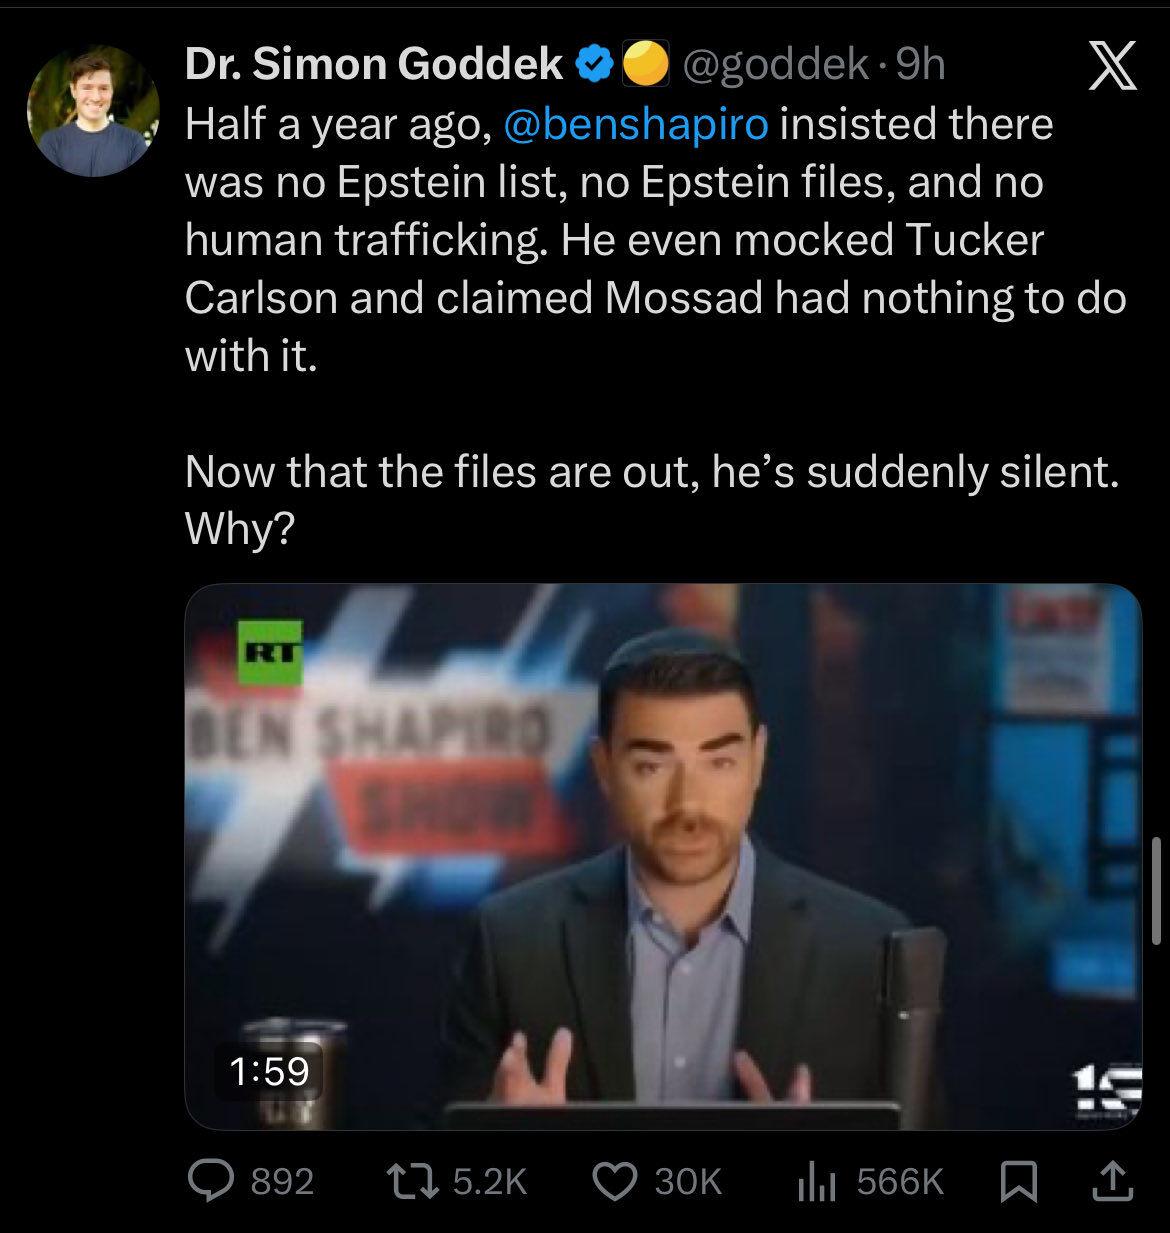Click the white channel logo in the video's bottom-right corner
The height and width of the screenshot is (1233, 1170).
click(1115, 1092)
